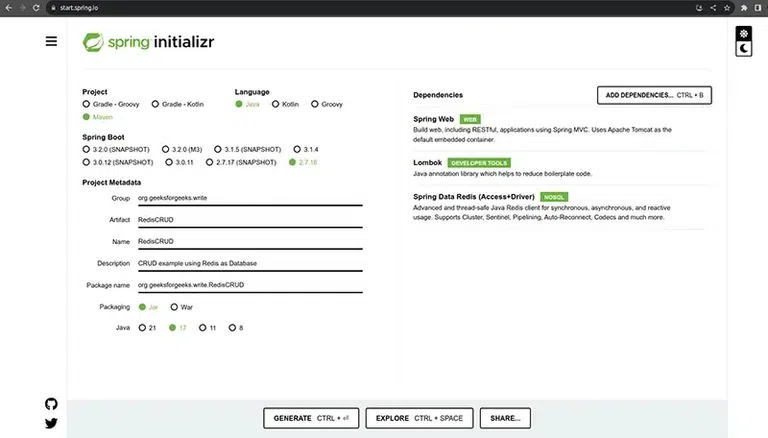Select Java version 8

click(x=236, y=328)
